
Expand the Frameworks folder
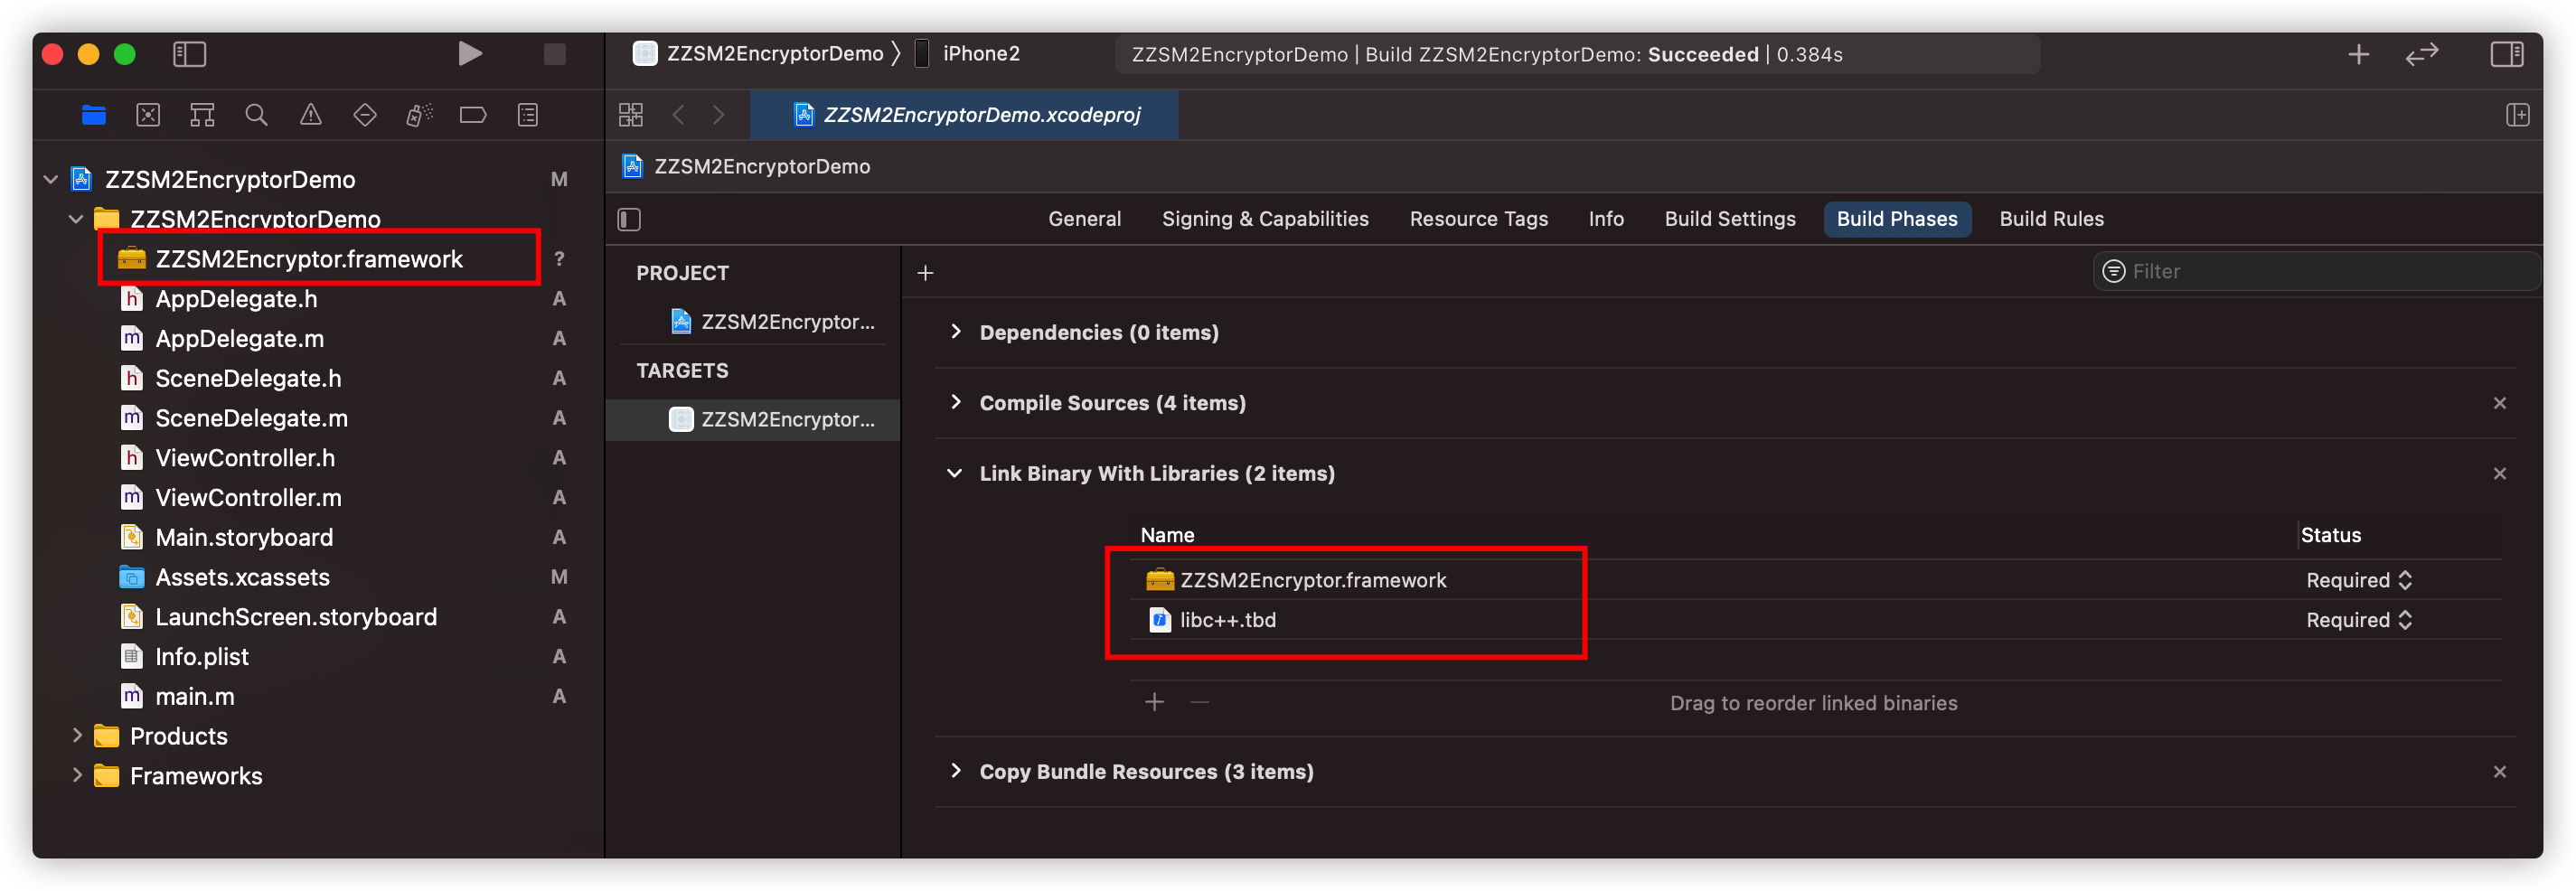pos(77,776)
